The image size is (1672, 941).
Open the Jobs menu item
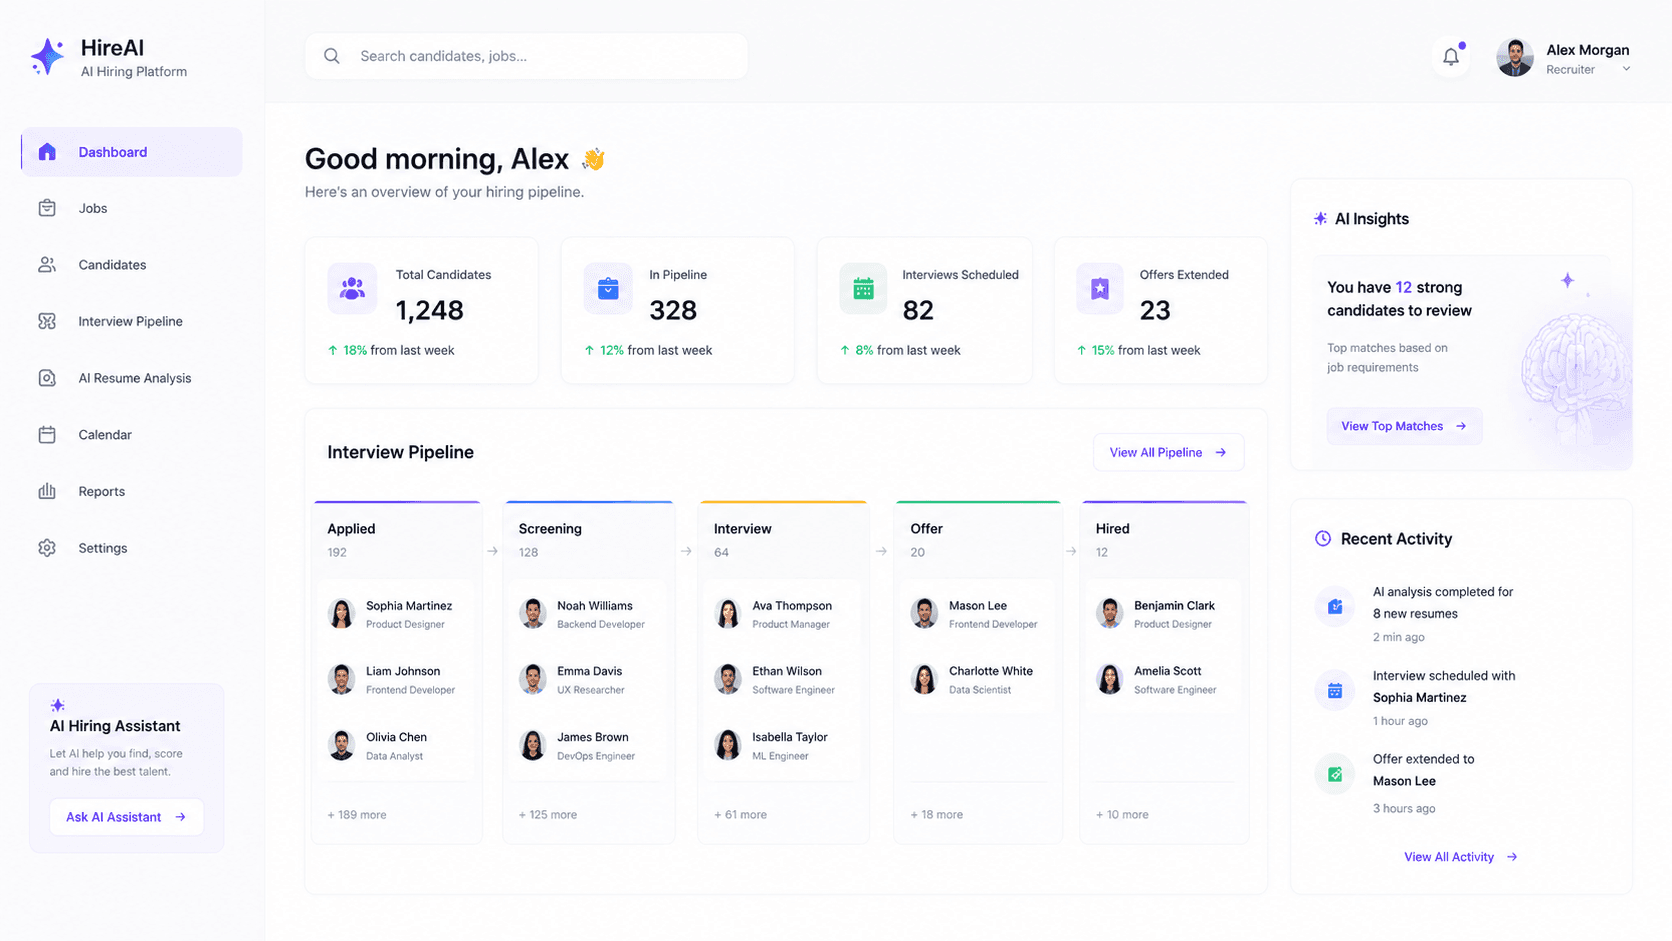(x=131, y=208)
